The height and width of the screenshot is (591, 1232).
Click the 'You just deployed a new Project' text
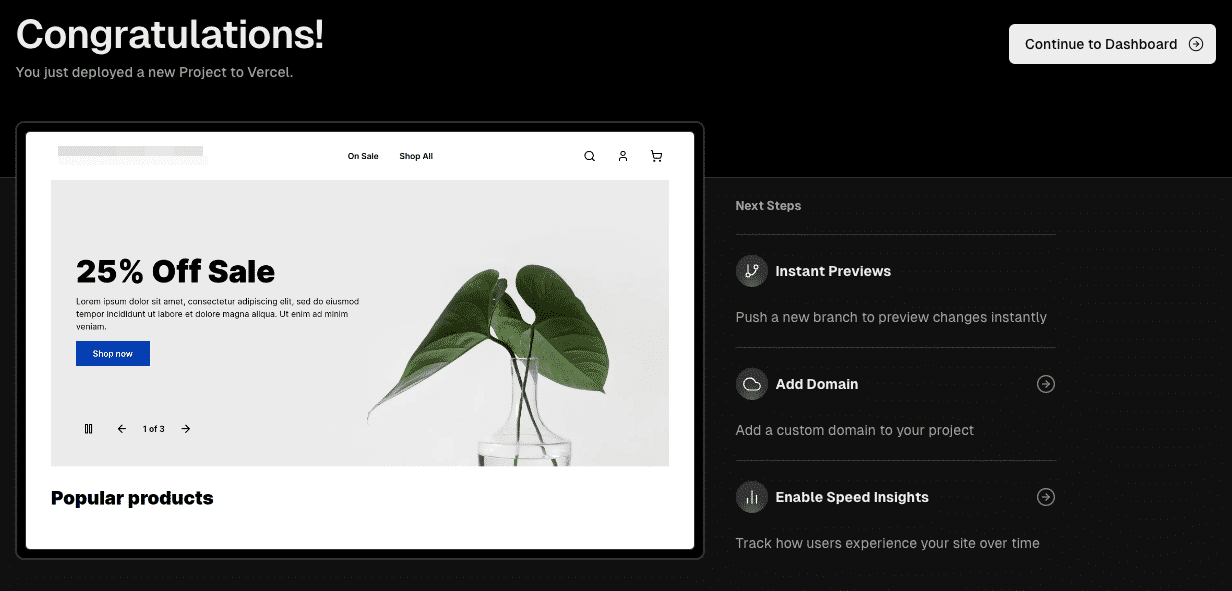point(155,72)
